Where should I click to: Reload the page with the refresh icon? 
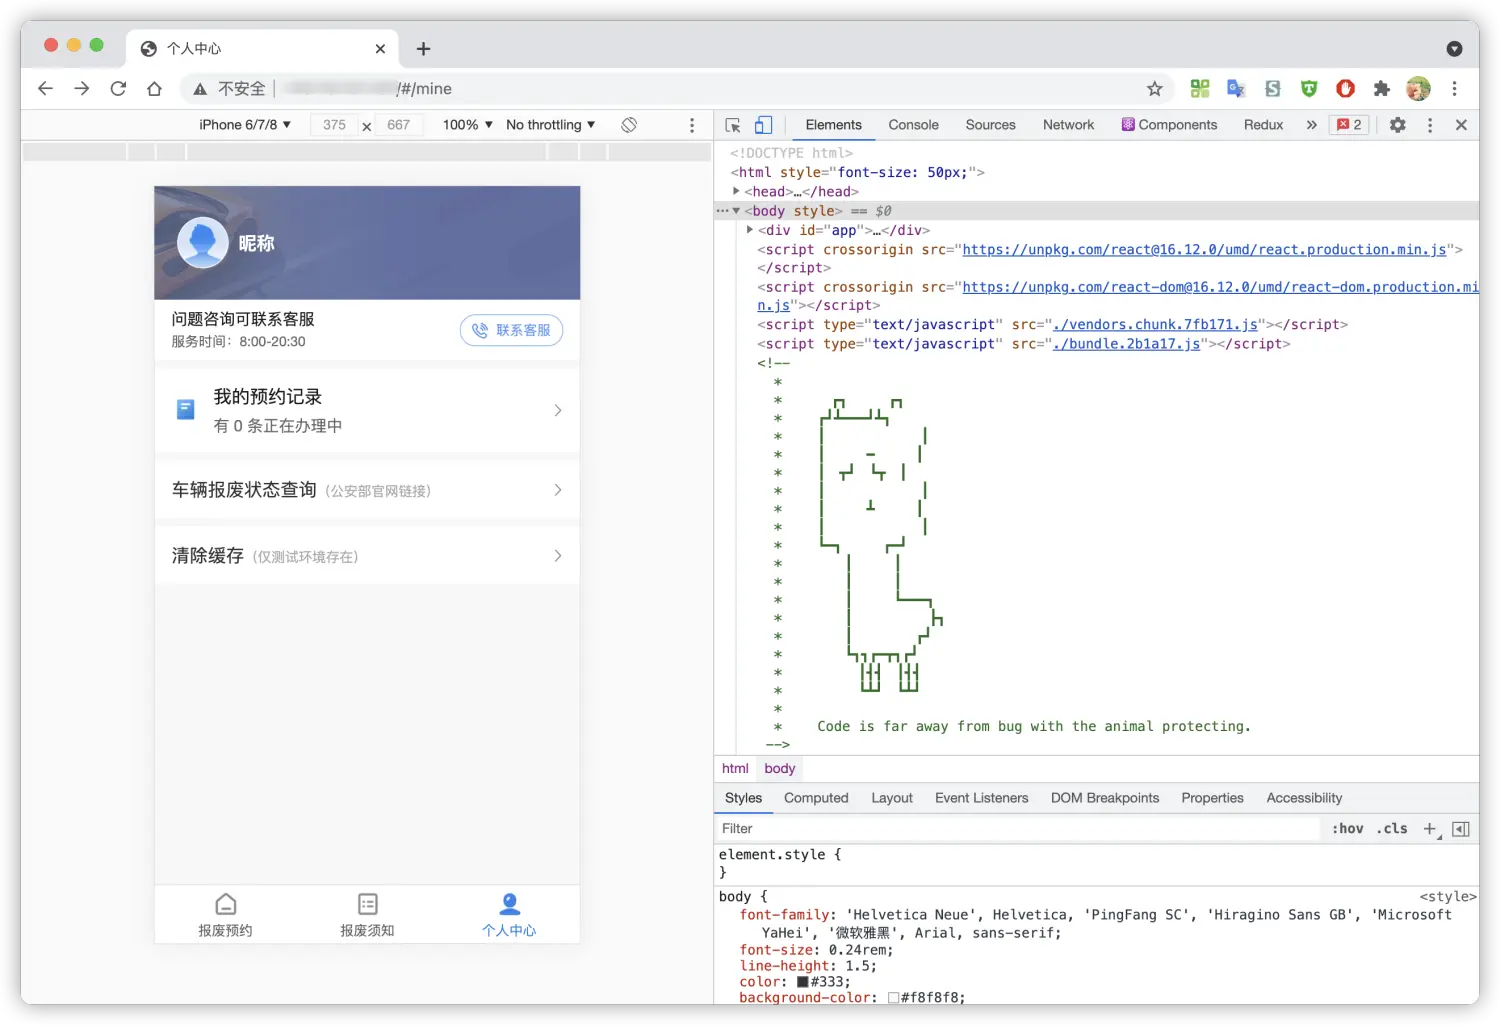point(118,89)
